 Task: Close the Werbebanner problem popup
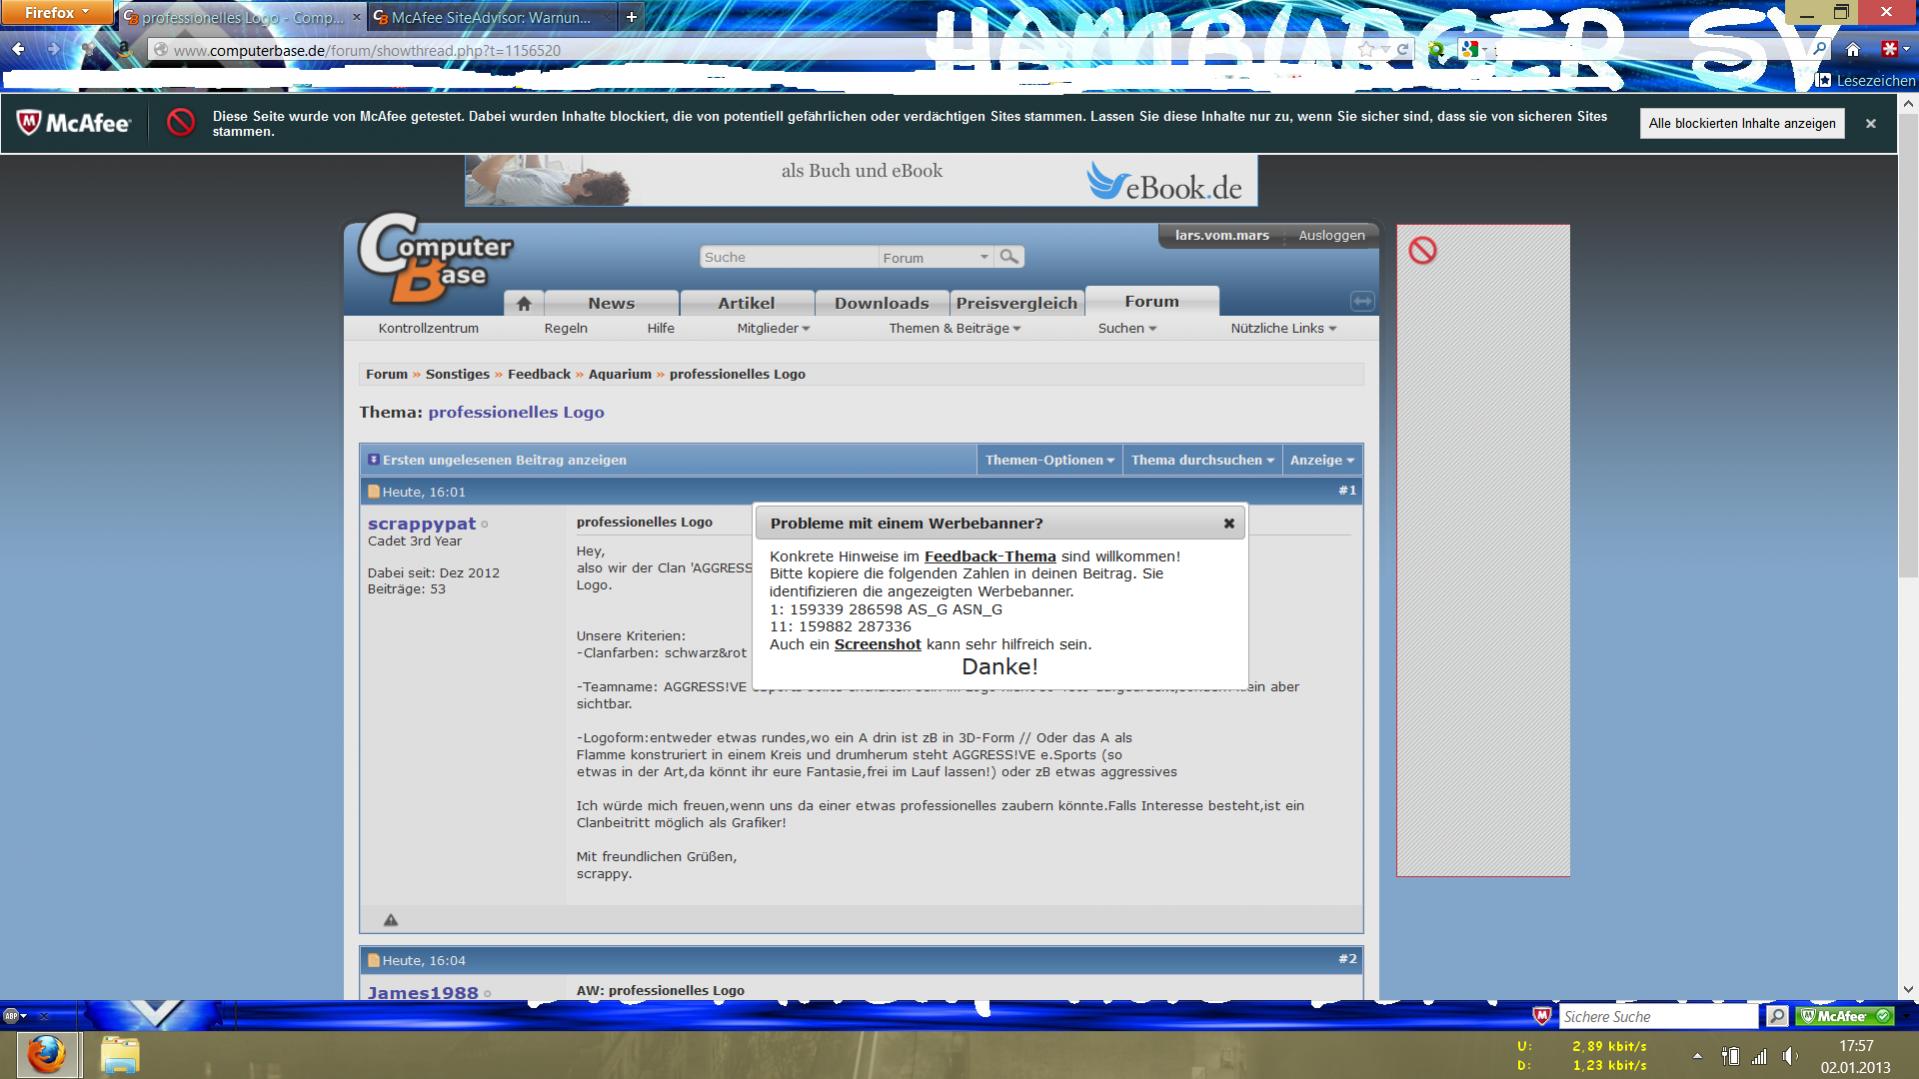point(1229,523)
